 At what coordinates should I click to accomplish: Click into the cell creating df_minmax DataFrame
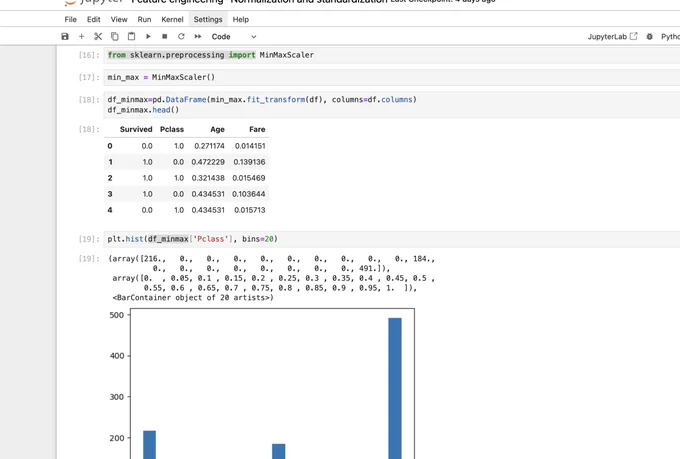pos(392,105)
